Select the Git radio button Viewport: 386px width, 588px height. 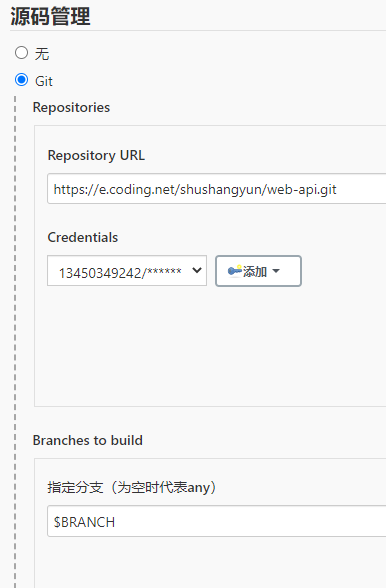pyautogui.click(x=21, y=80)
